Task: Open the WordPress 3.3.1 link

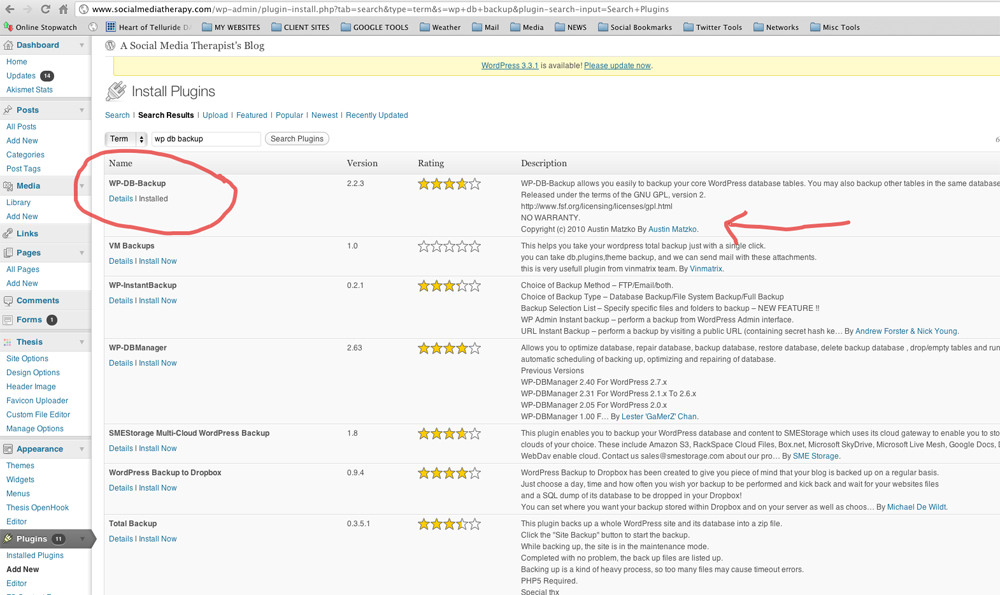Action: 510,66
